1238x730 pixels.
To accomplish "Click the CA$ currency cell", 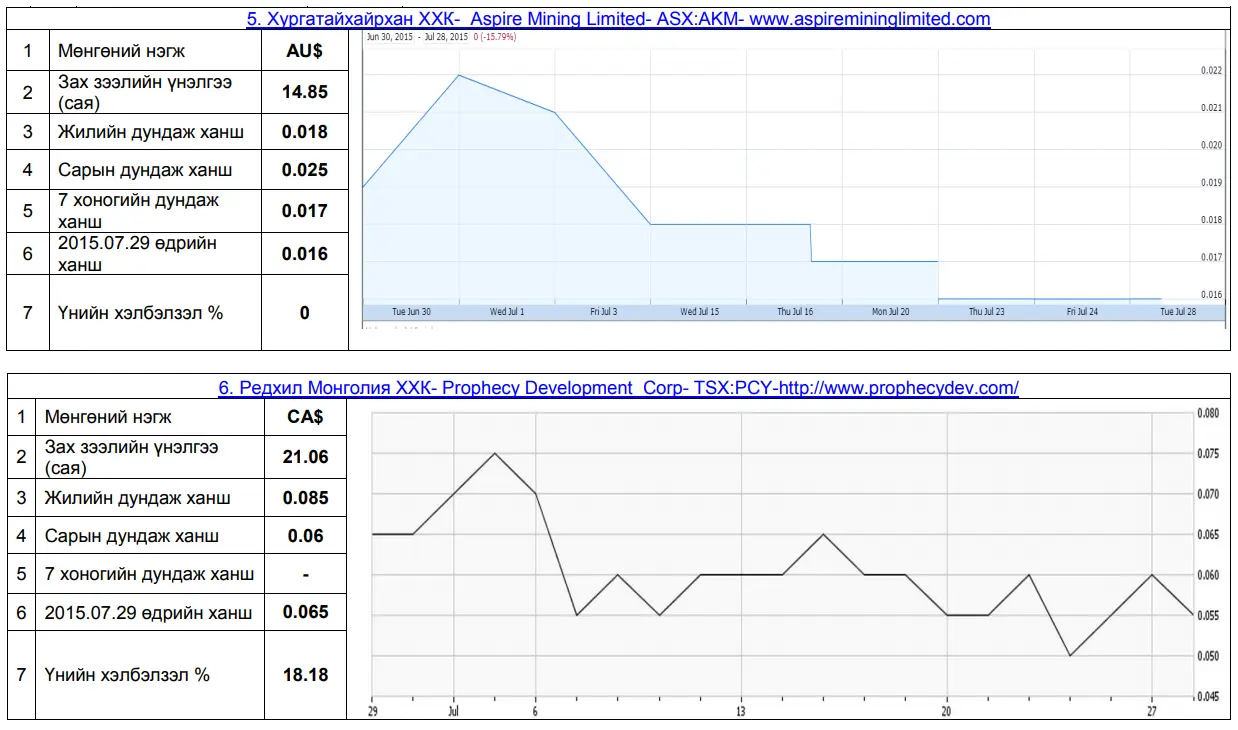I will tap(305, 416).
